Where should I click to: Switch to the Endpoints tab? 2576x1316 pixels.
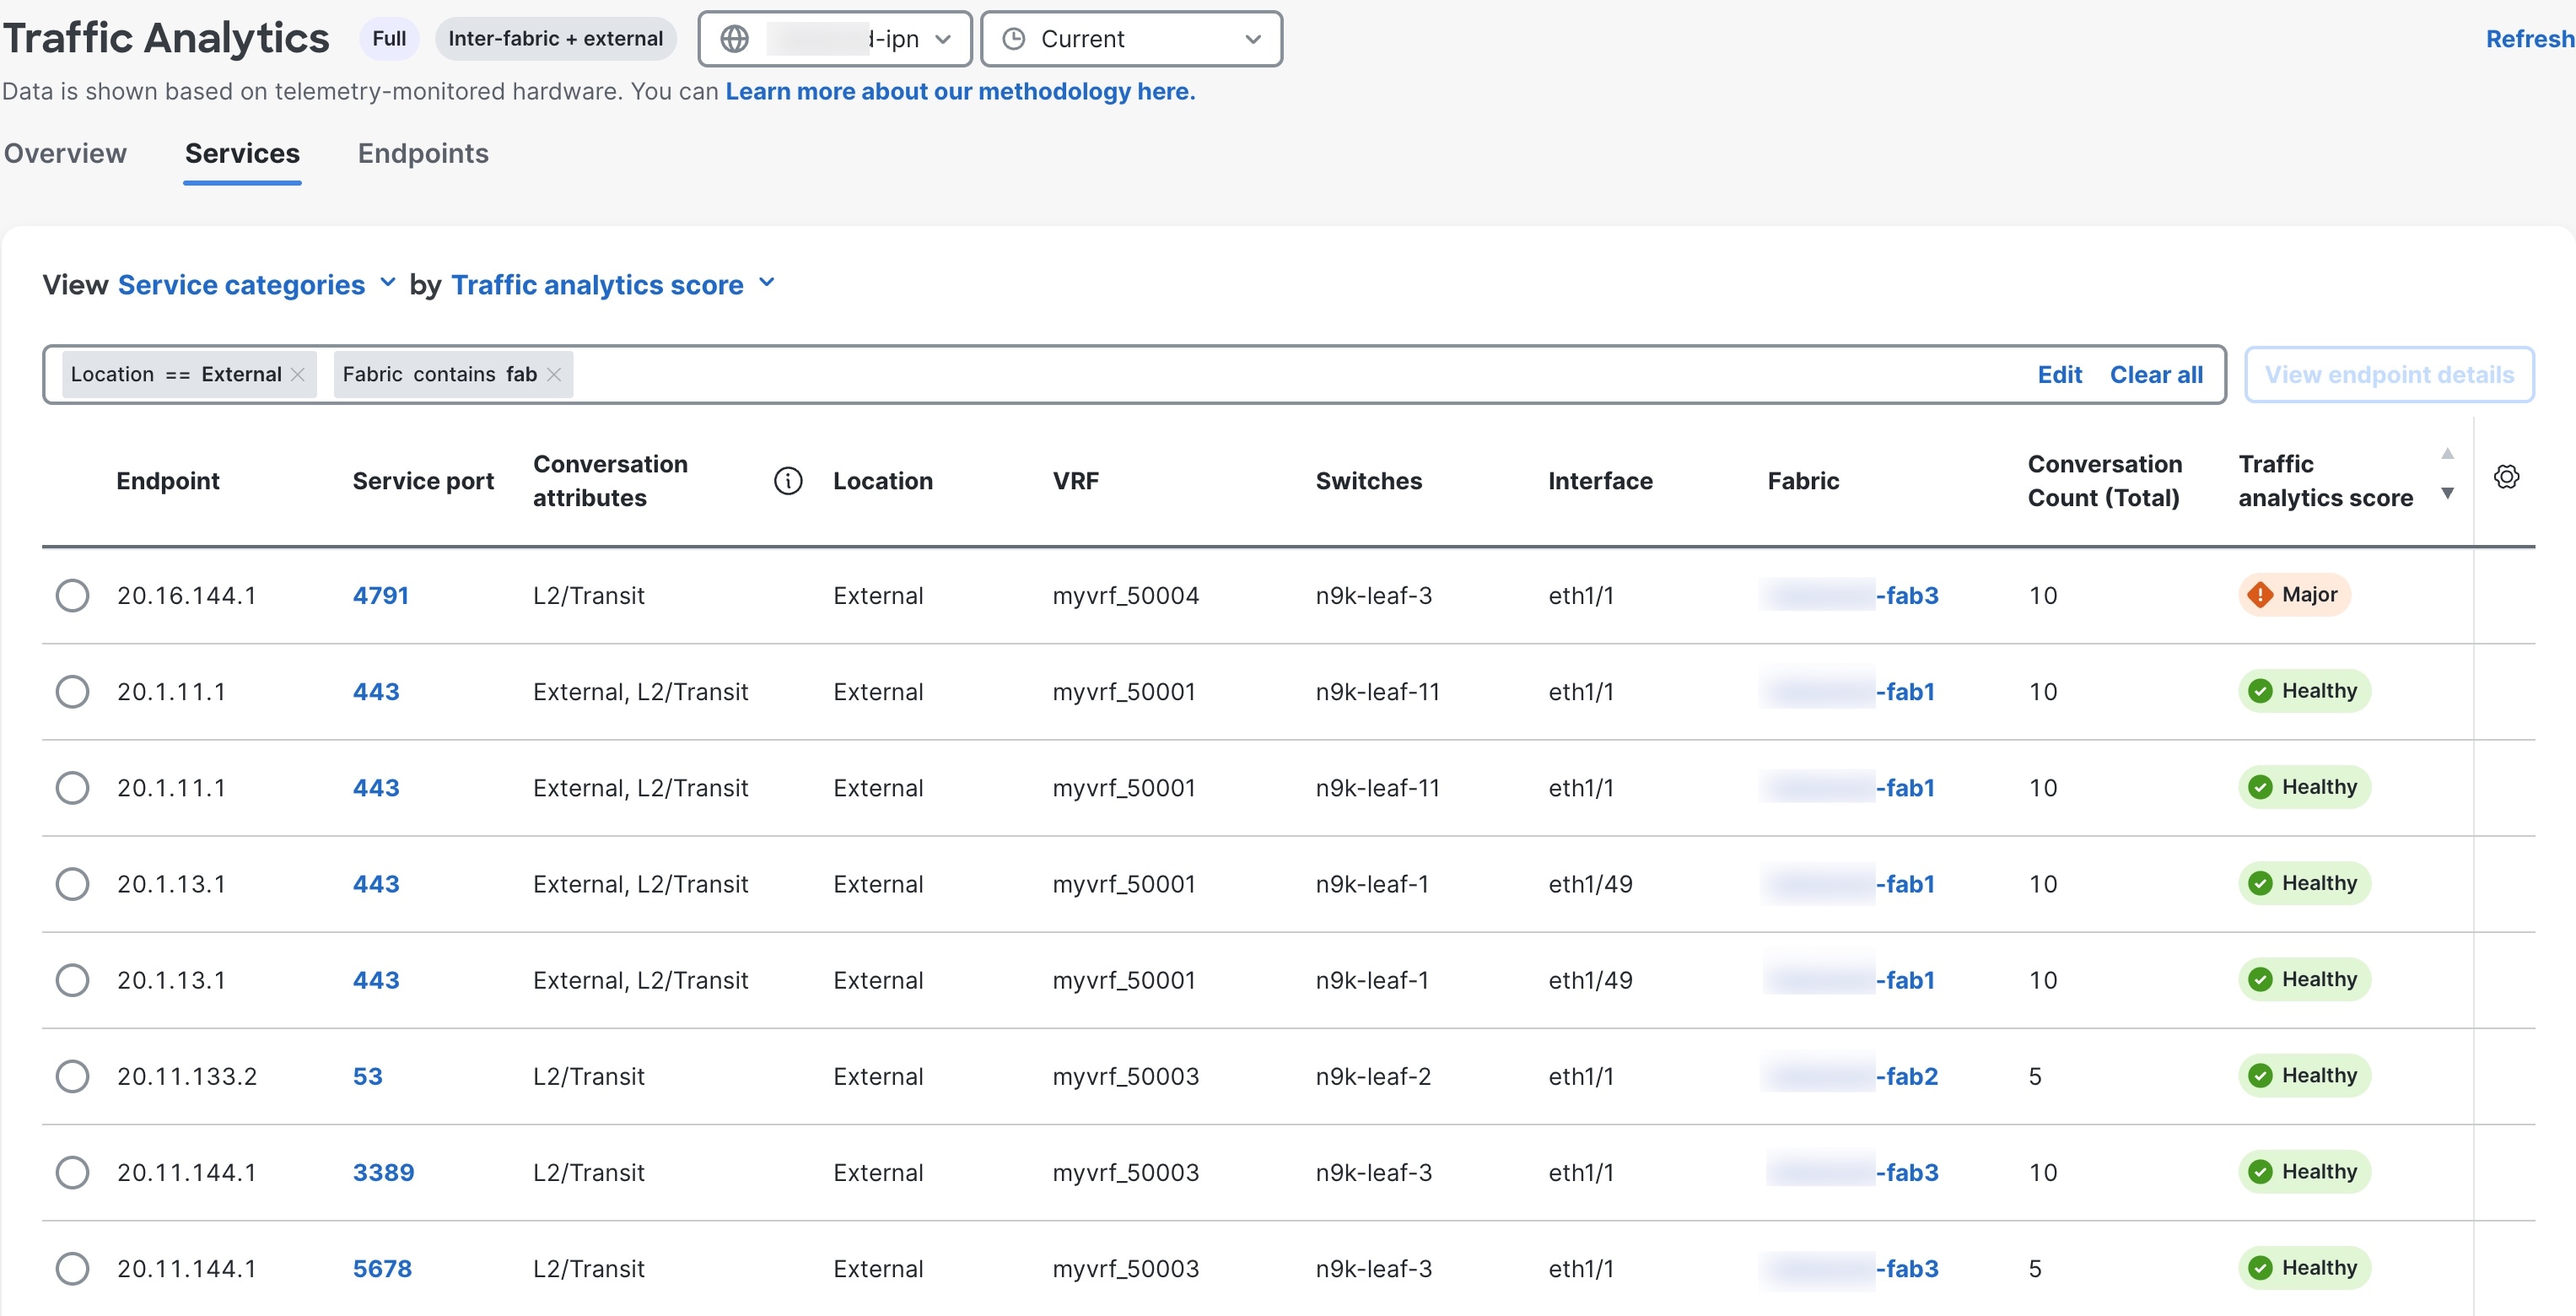(x=423, y=153)
